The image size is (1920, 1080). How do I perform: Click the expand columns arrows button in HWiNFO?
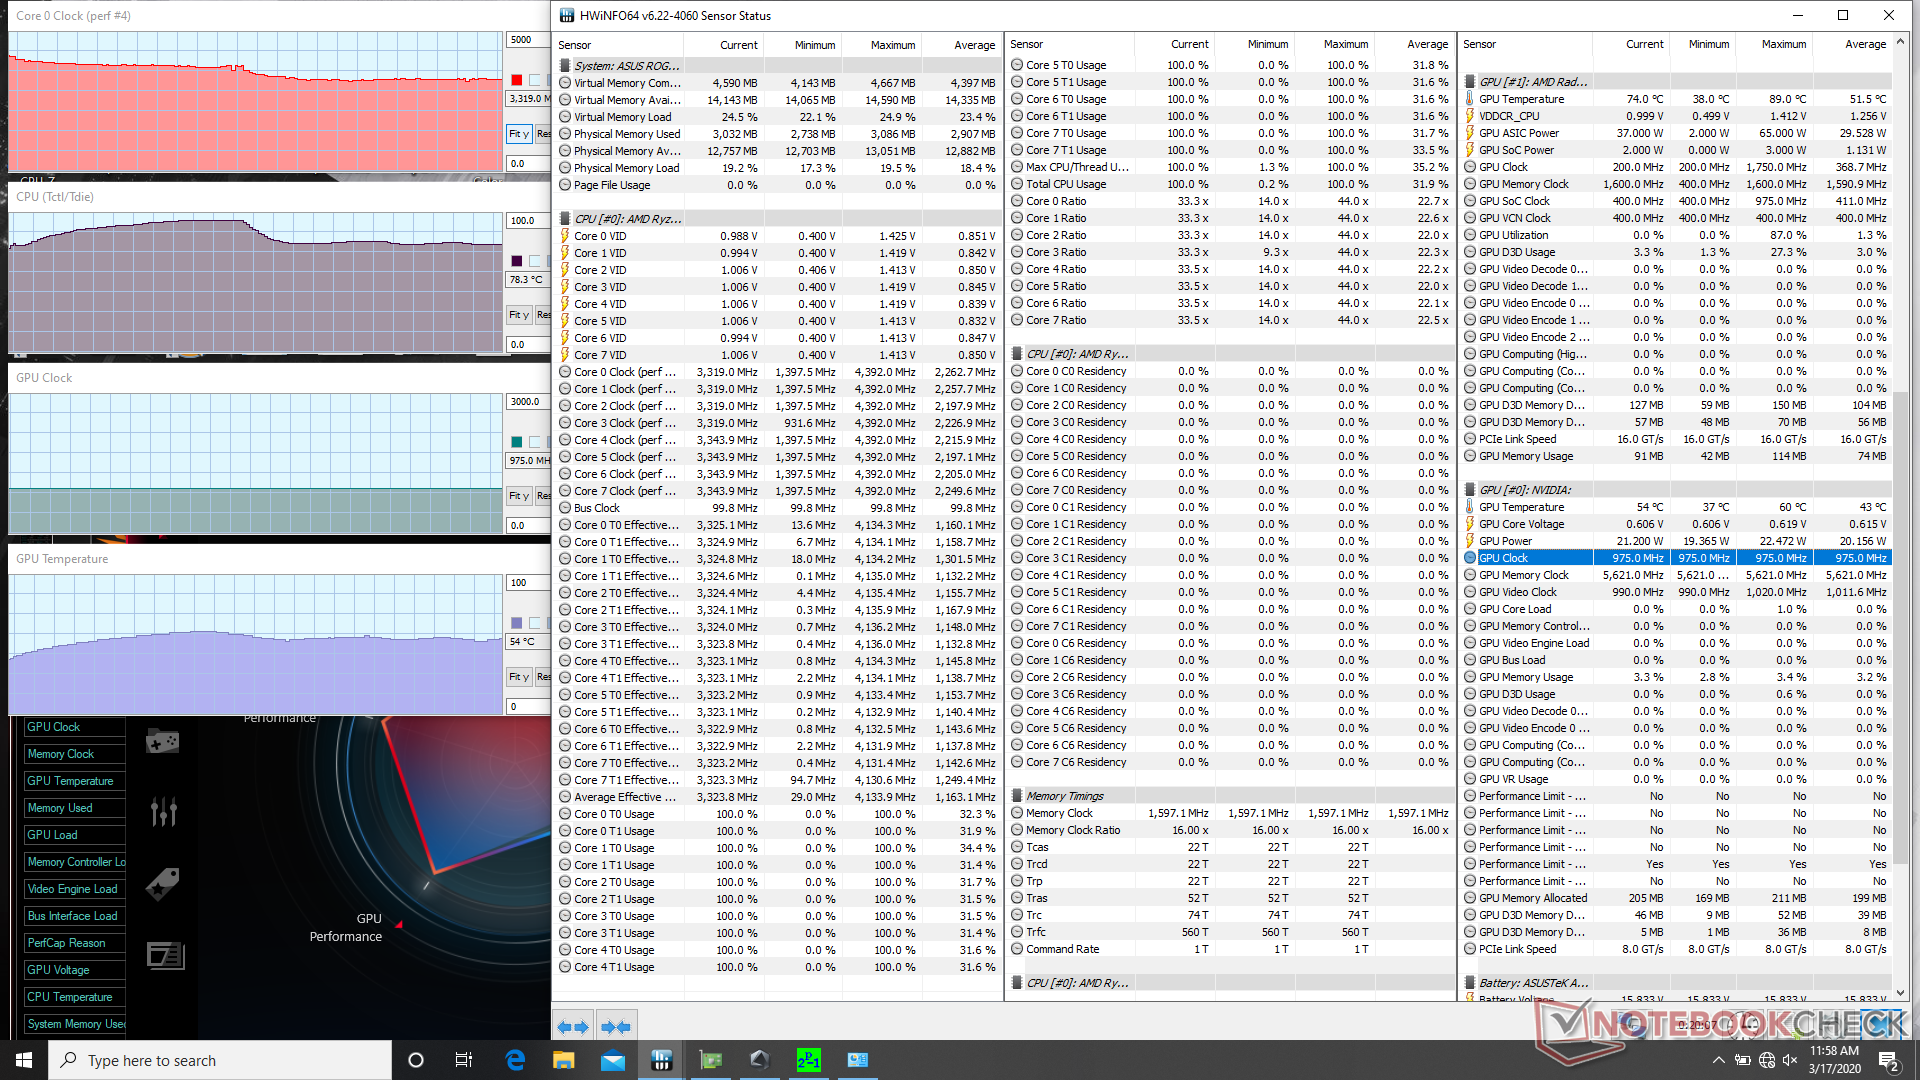573,1027
